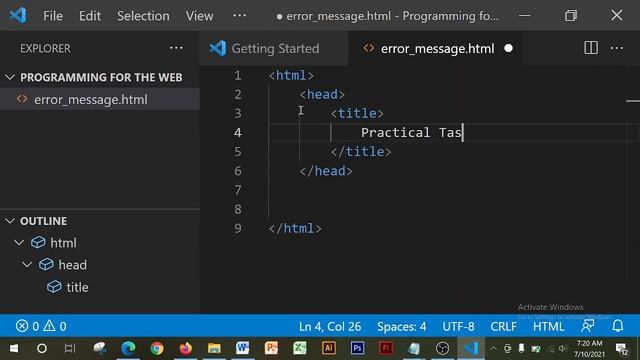The width and height of the screenshot is (640, 360).
Task: Open Microsoft Word from taskbar
Action: [242, 348]
